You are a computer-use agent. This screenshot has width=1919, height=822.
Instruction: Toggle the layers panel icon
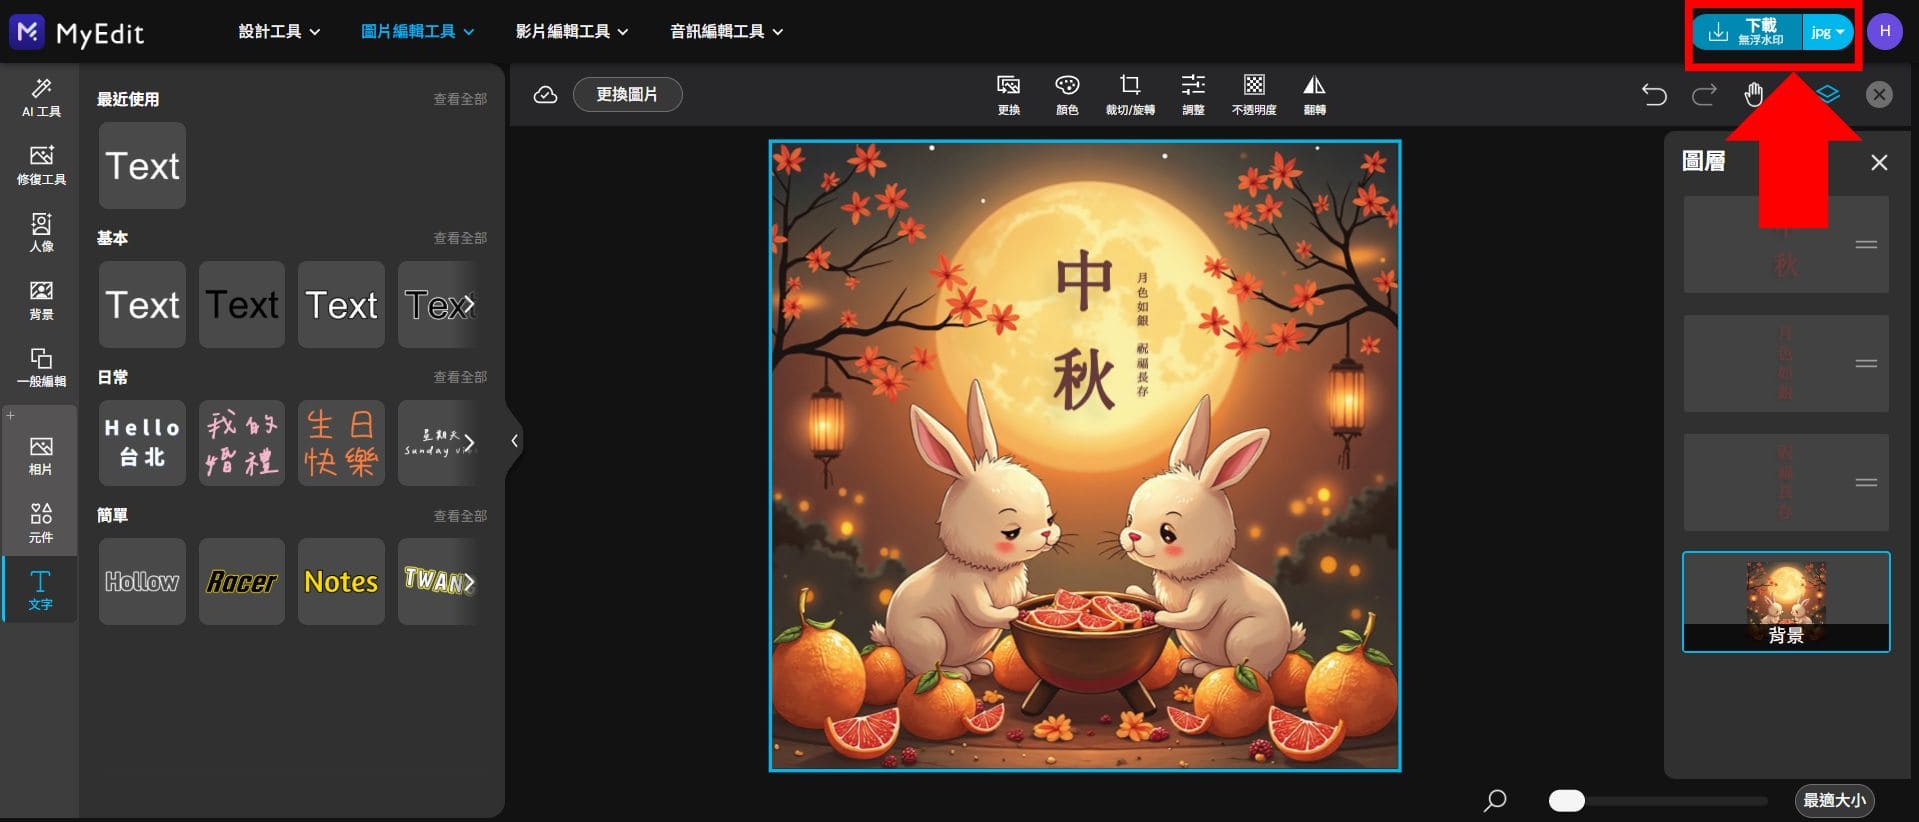click(1828, 95)
